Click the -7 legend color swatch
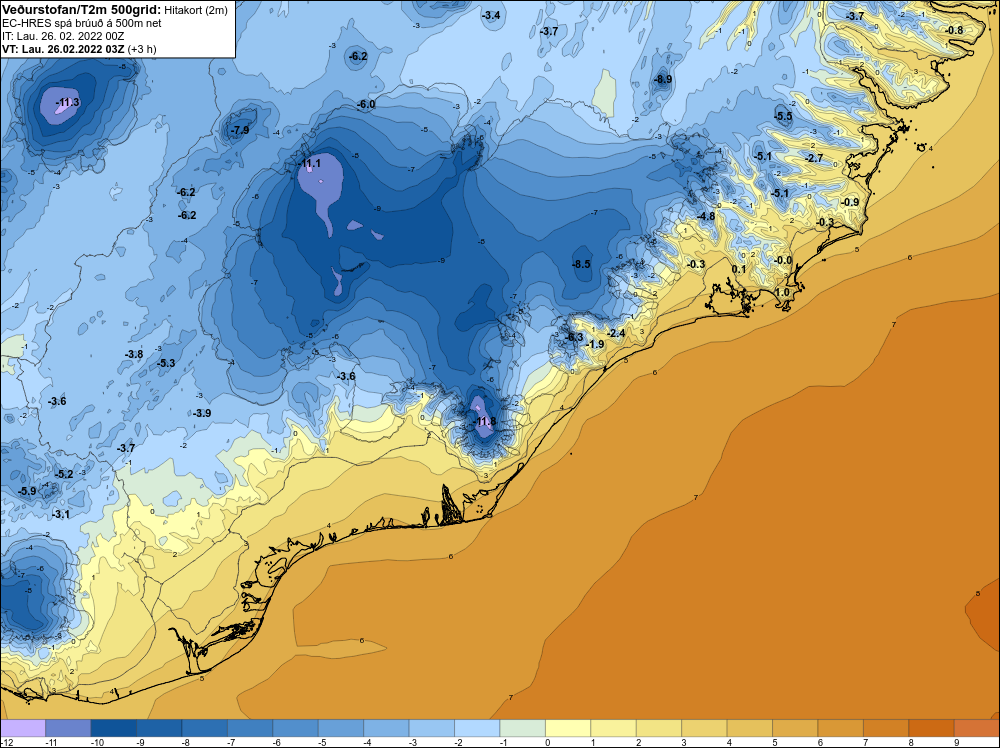 click(x=250, y=728)
